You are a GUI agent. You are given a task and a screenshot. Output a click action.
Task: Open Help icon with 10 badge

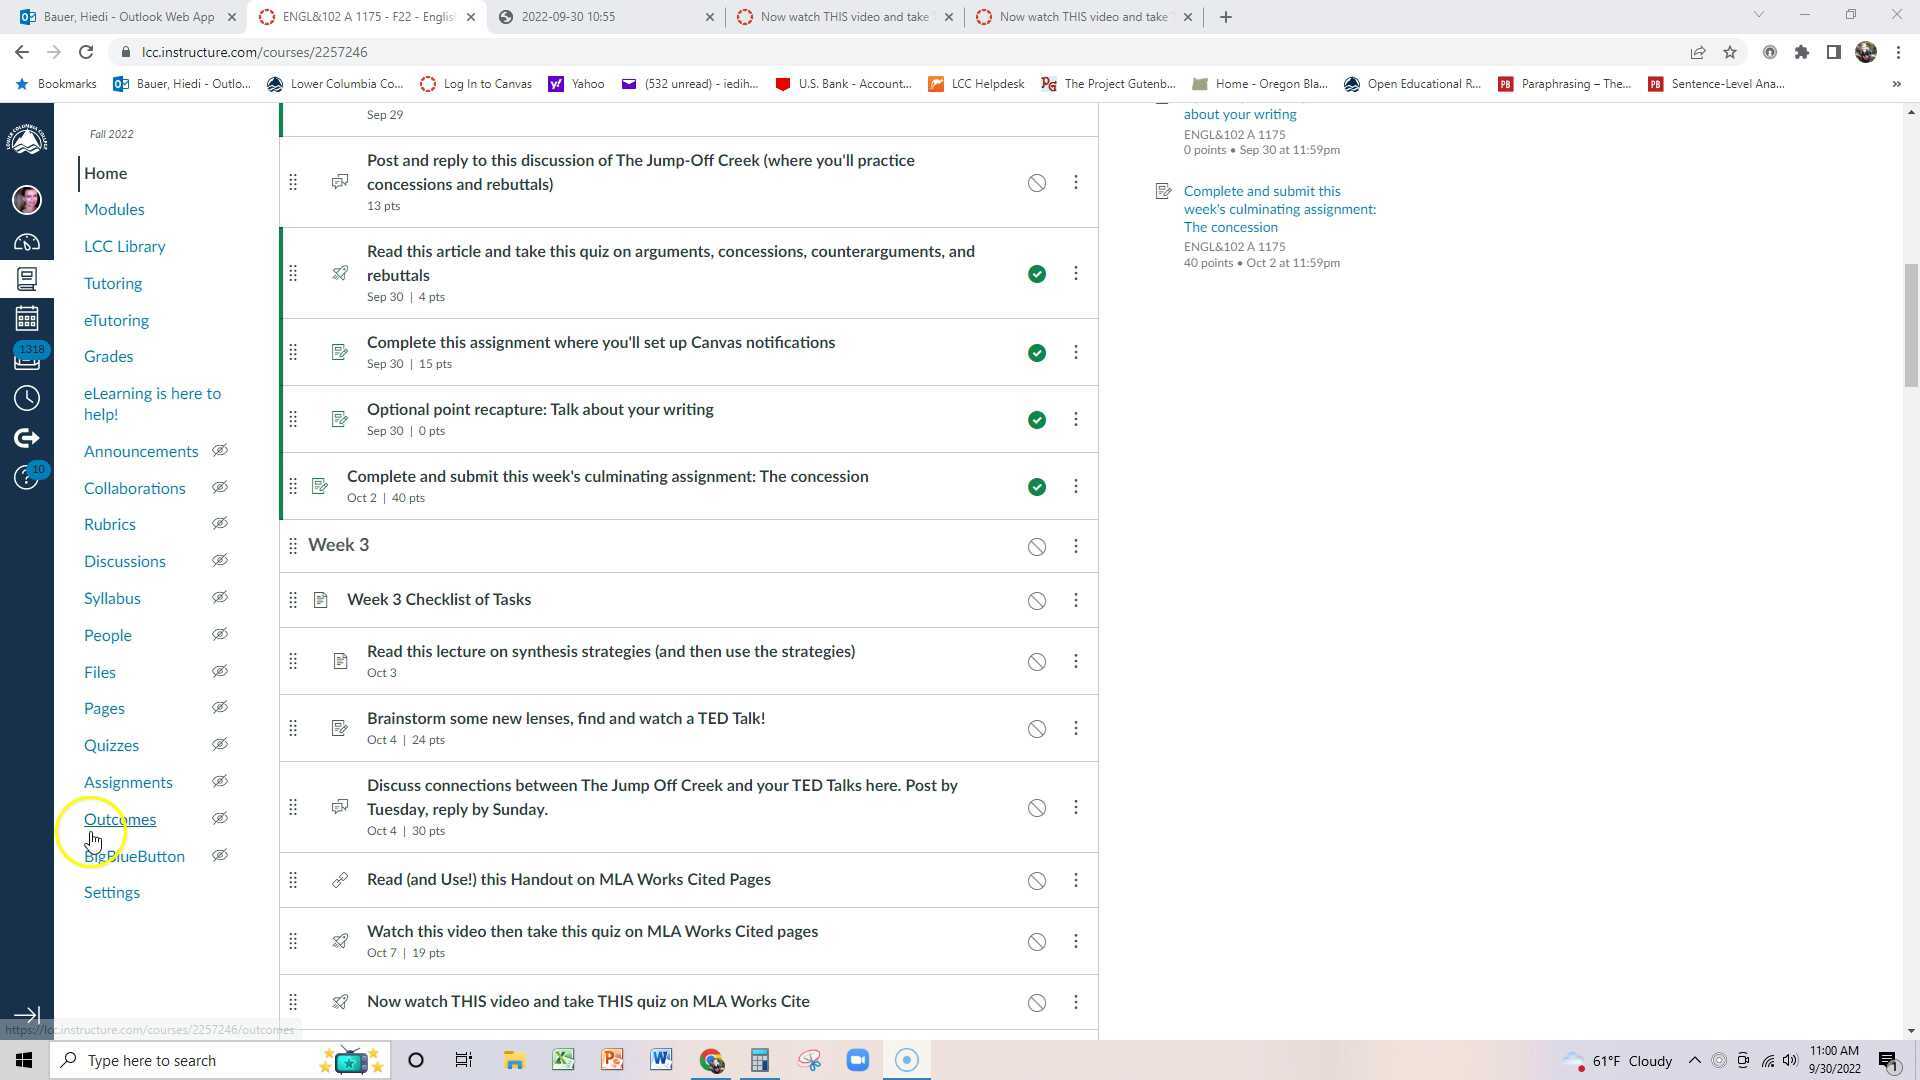coord(27,478)
